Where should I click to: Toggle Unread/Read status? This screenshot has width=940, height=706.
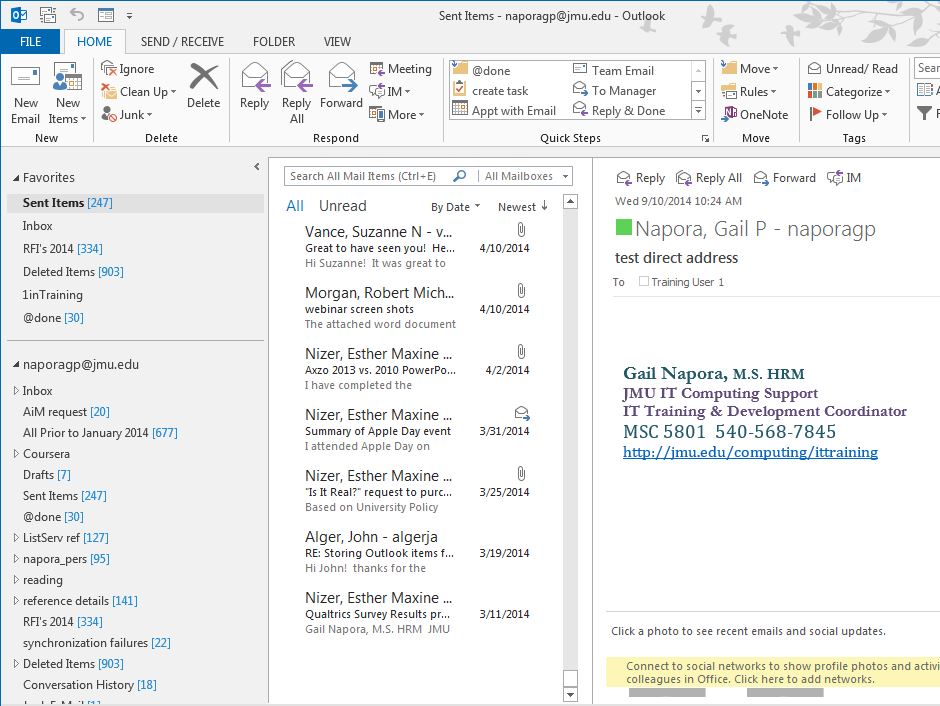point(852,69)
